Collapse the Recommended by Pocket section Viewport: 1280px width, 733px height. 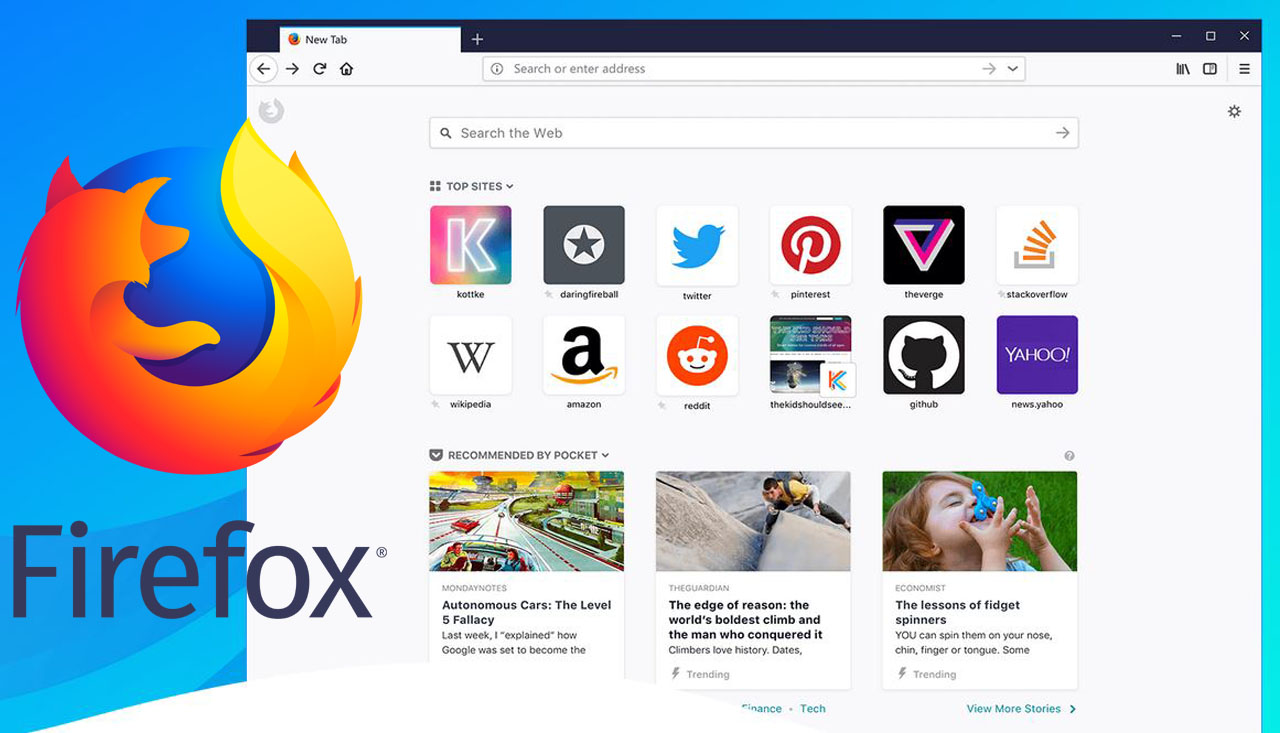[519, 455]
